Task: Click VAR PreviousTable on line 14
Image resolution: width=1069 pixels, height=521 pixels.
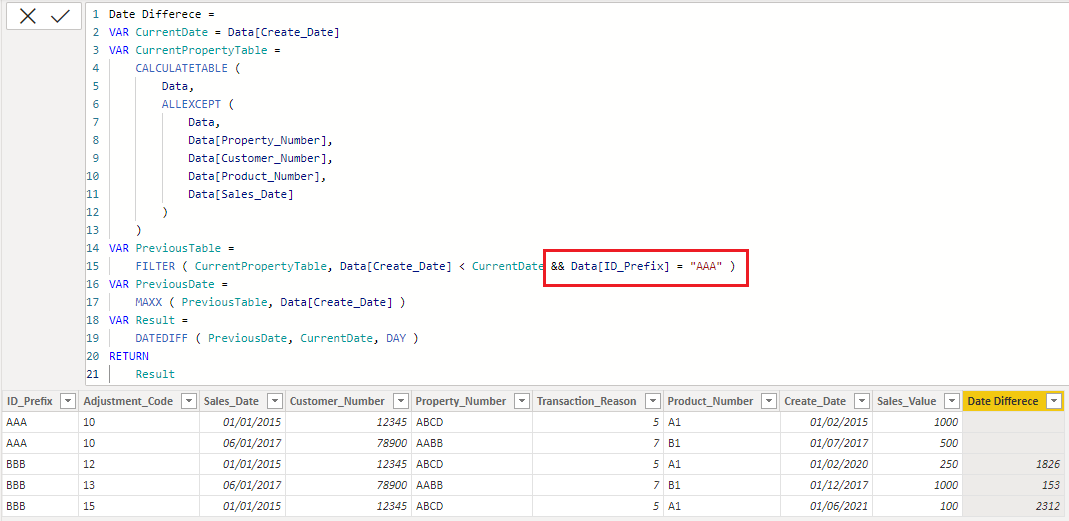Action: pos(164,248)
